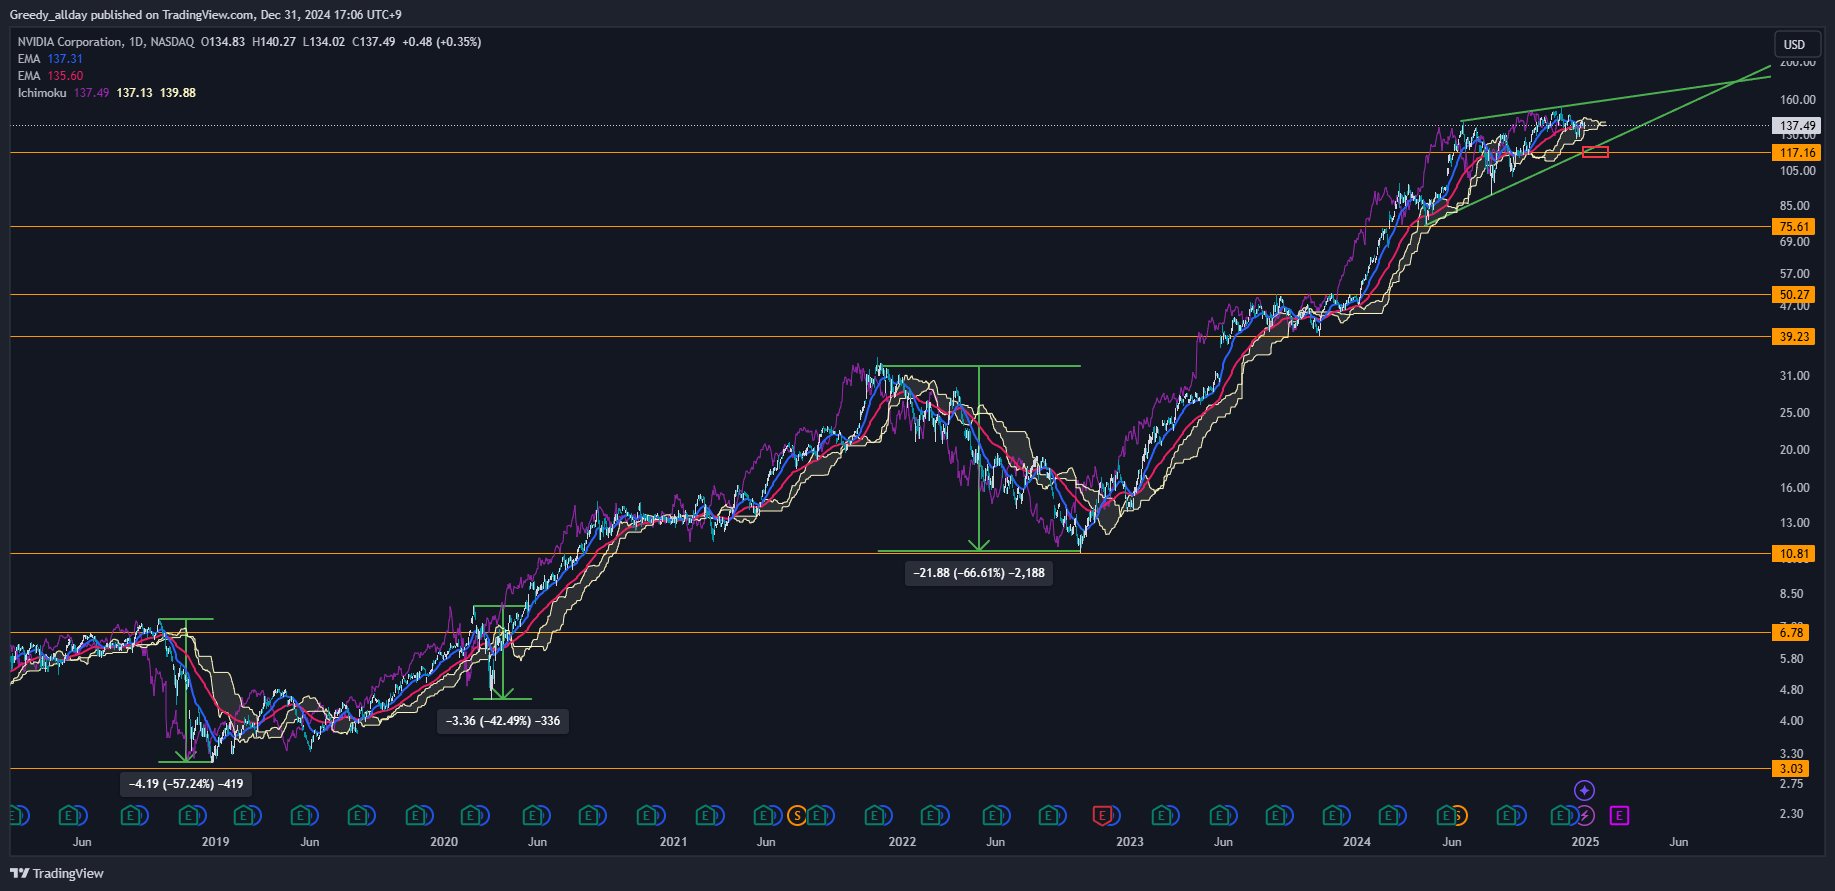Click the red EMA 135.60 legend value
Image resolution: width=1835 pixels, height=891 pixels.
point(65,76)
